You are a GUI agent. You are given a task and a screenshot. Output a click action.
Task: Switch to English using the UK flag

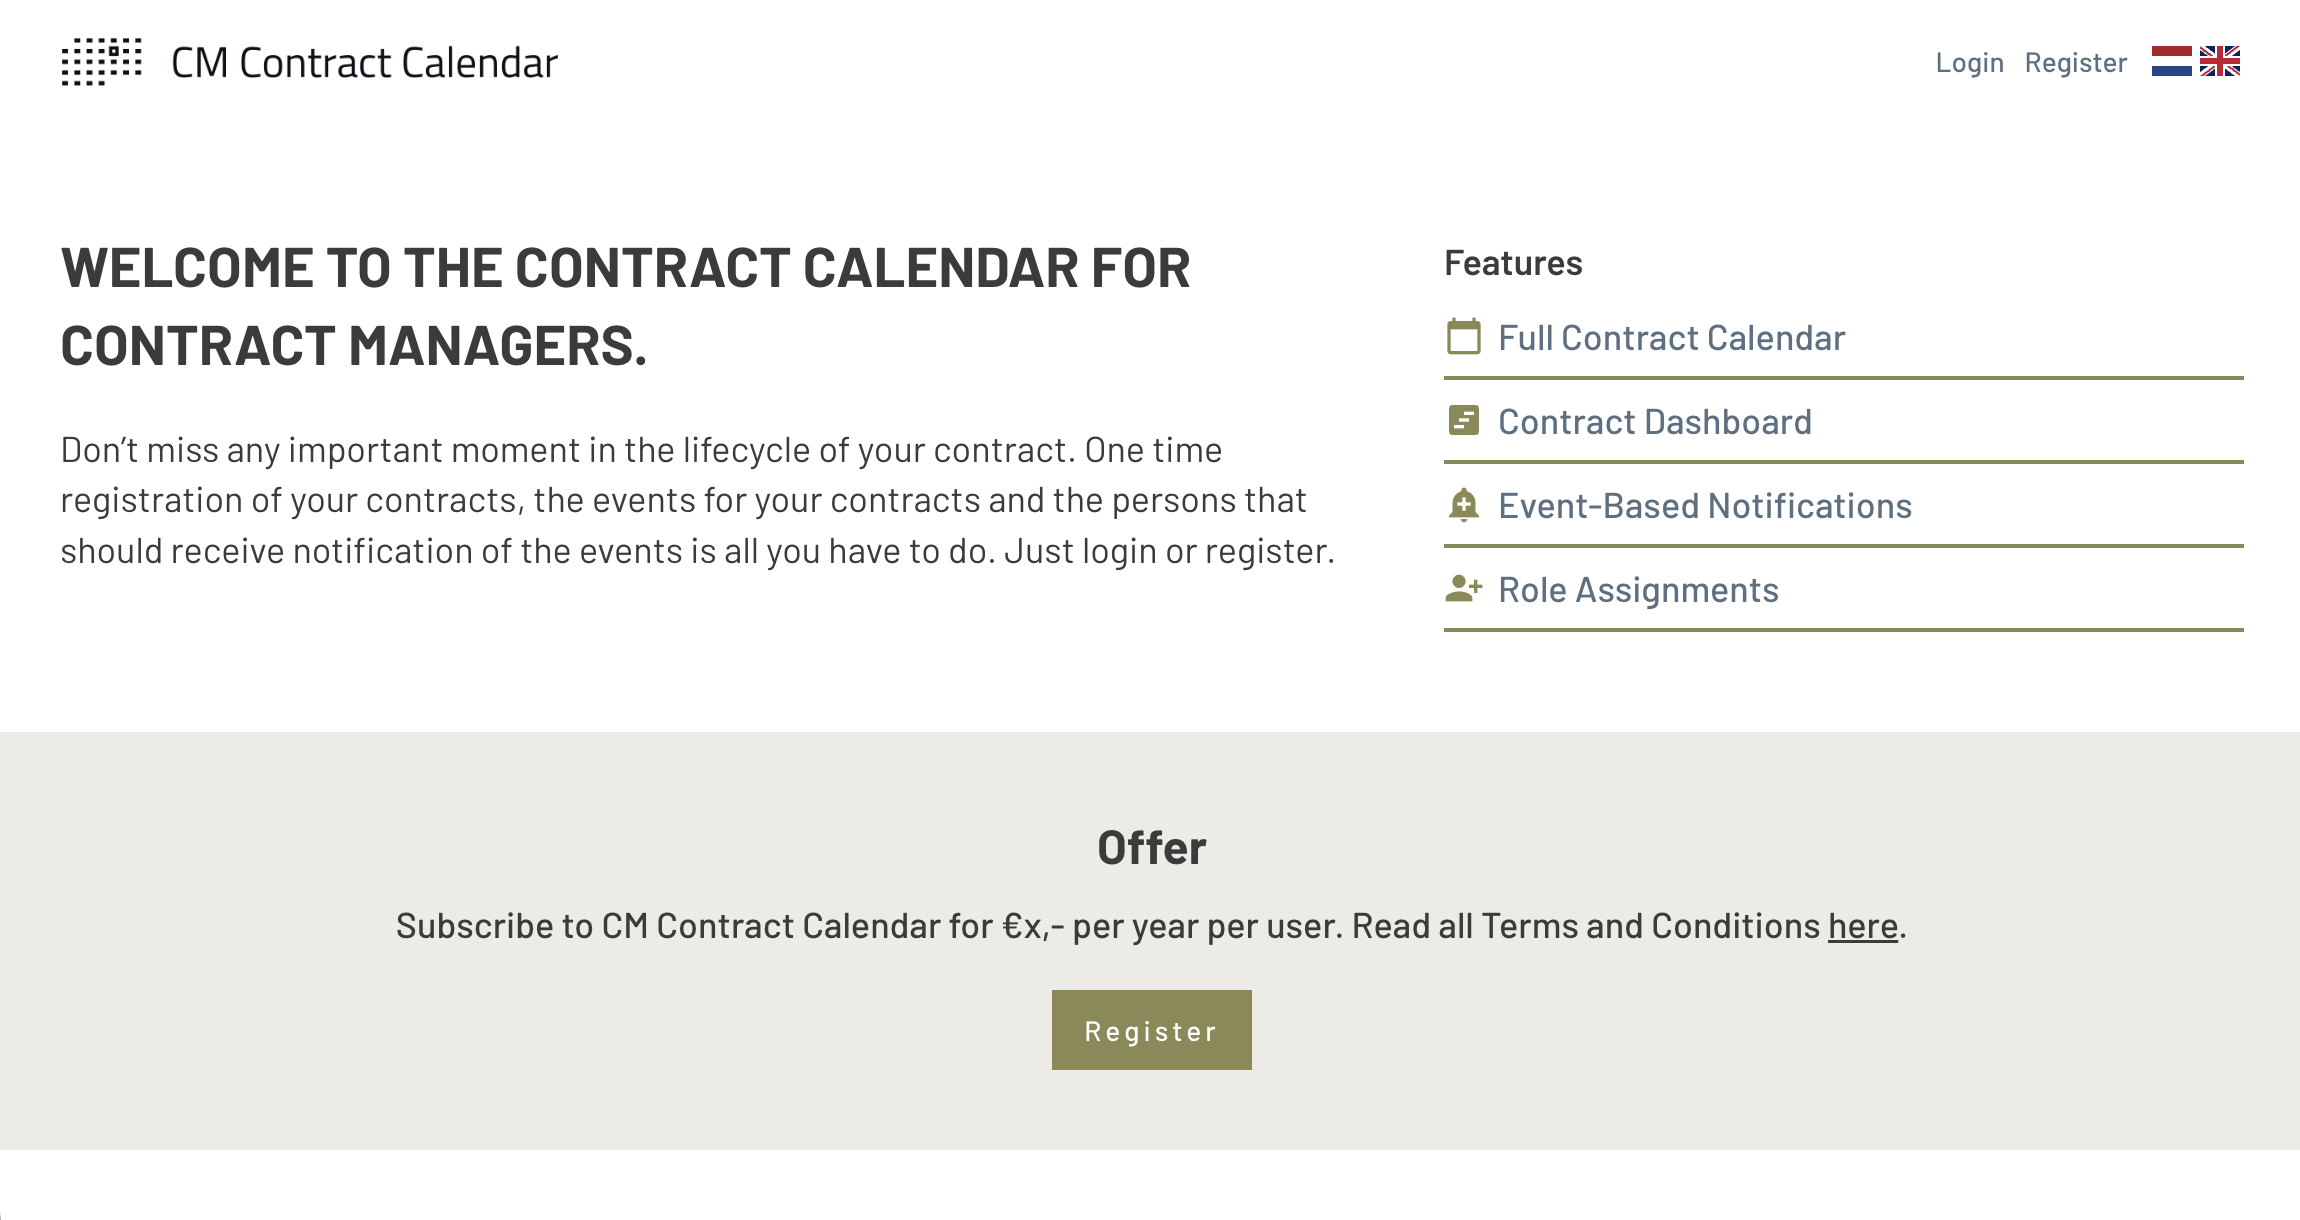(2218, 62)
